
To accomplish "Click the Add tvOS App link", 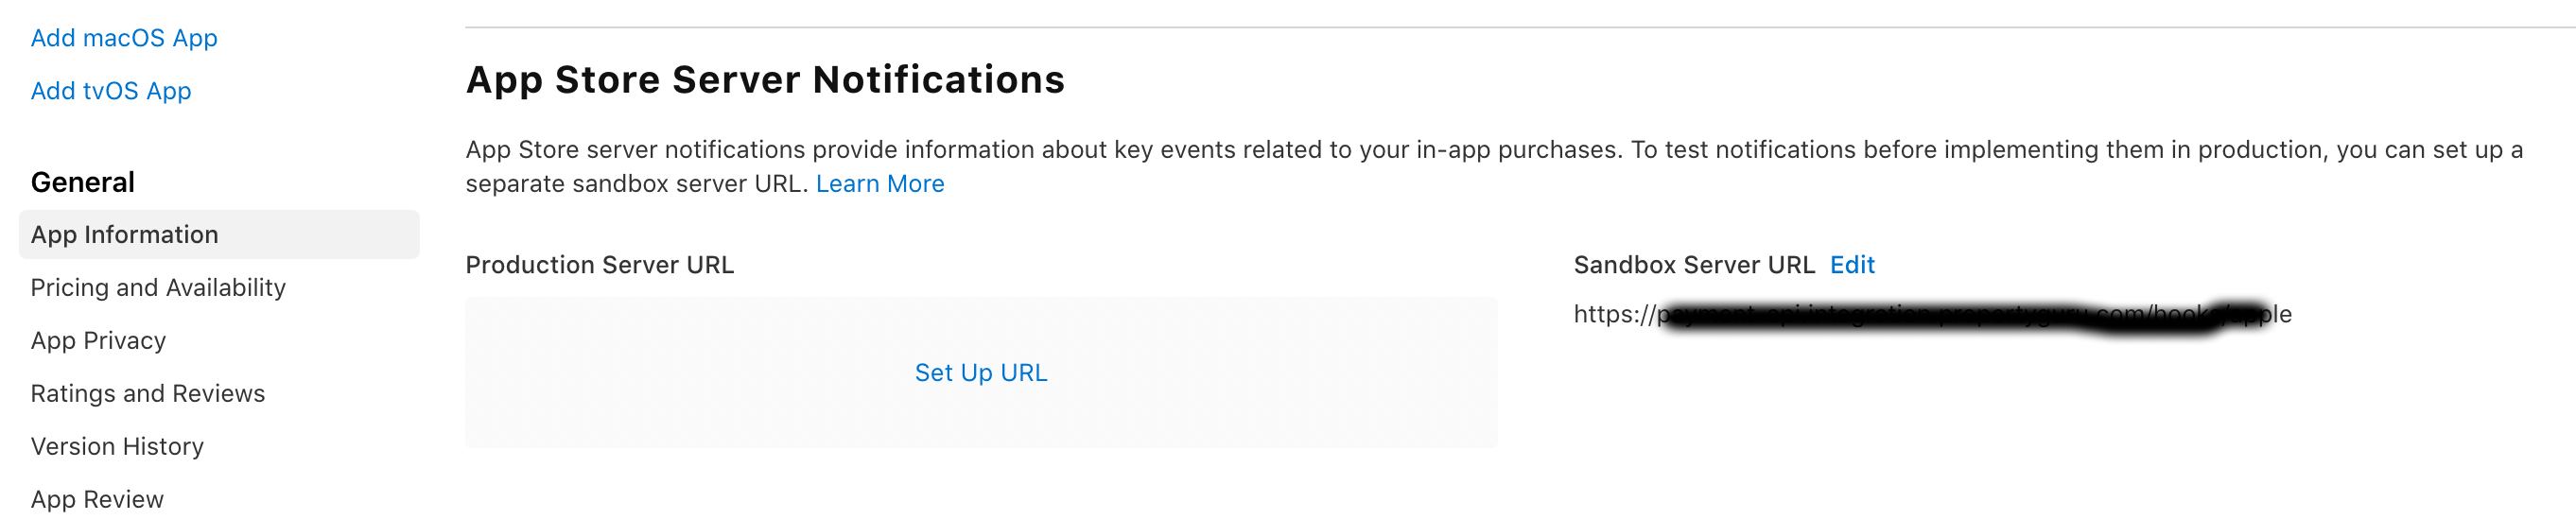I will [x=111, y=91].
